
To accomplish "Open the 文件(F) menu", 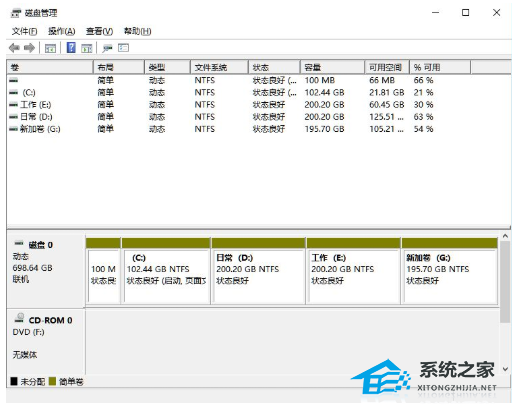I will 24,31.
